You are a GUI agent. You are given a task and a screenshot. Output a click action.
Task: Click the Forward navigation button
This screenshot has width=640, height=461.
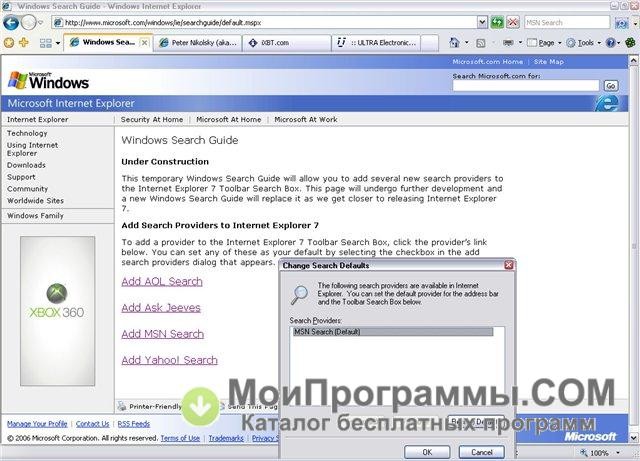click(x=28, y=22)
